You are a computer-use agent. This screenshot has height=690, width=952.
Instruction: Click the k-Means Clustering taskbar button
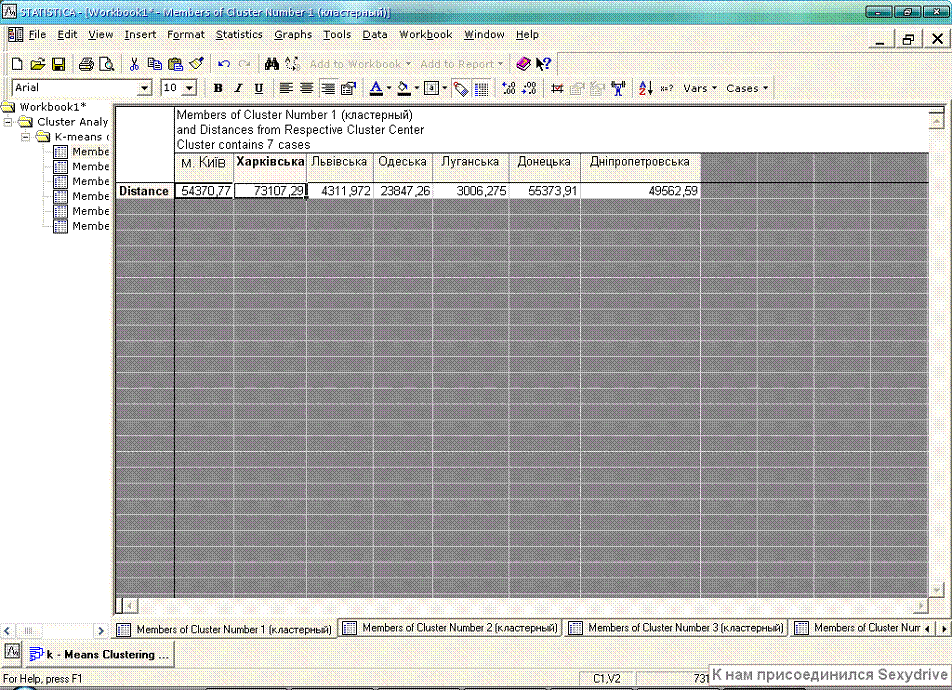[99, 654]
